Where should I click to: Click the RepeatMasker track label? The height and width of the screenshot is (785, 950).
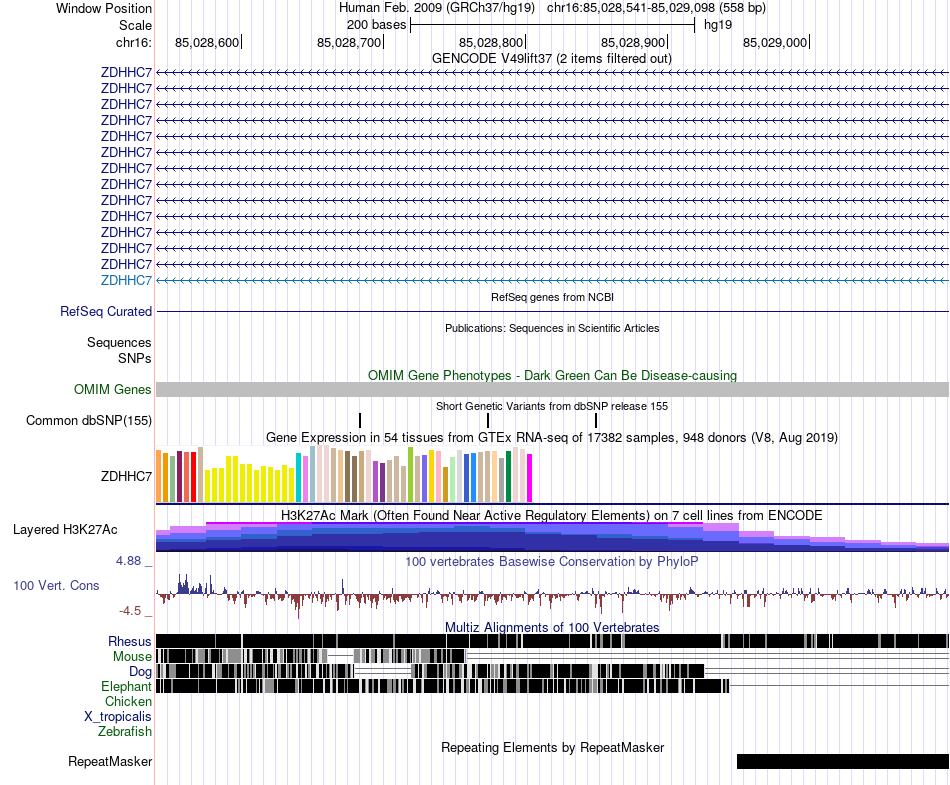pyautogui.click(x=110, y=762)
